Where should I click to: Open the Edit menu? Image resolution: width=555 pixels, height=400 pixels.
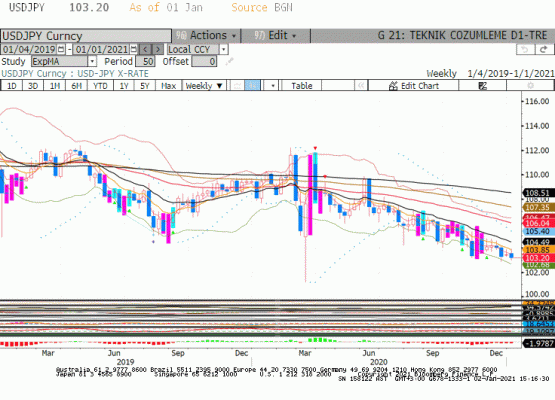coord(275,35)
